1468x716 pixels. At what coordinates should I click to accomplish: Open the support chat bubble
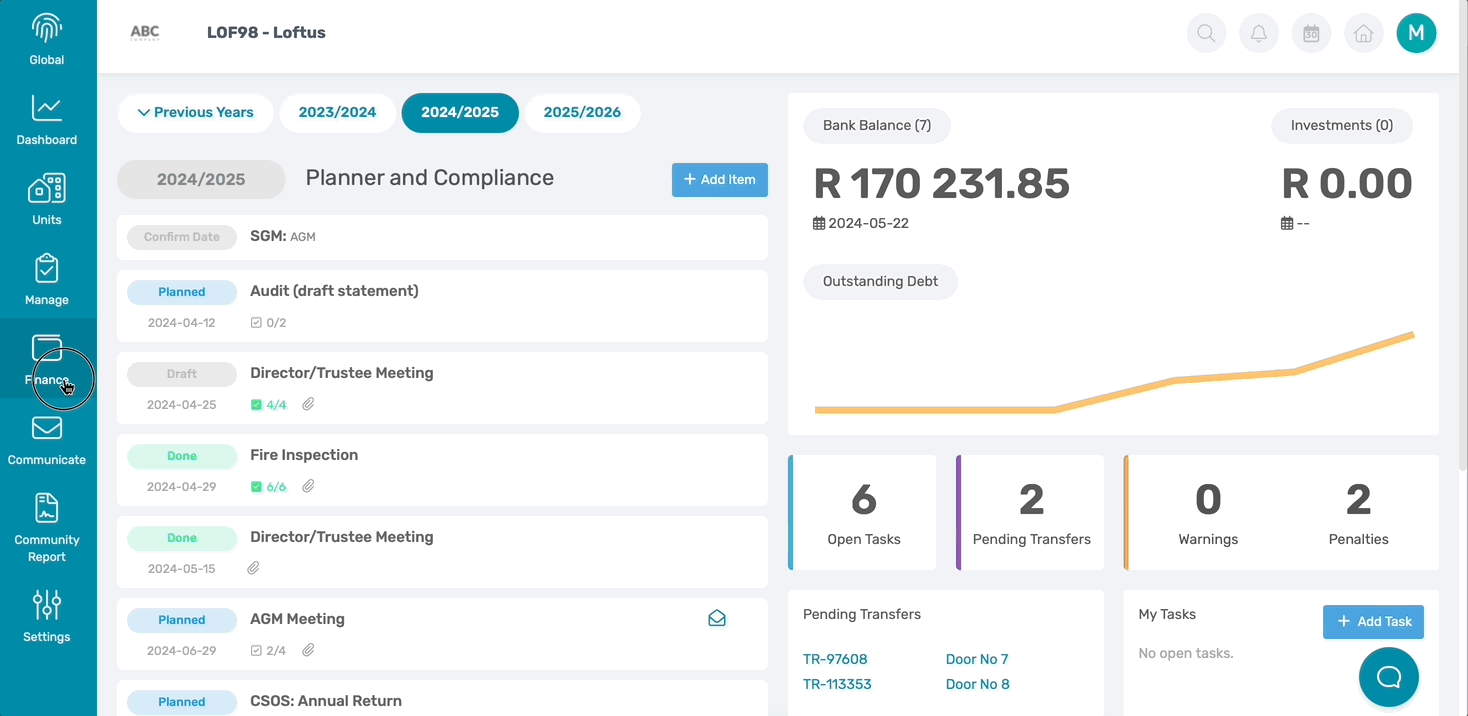click(1389, 677)
